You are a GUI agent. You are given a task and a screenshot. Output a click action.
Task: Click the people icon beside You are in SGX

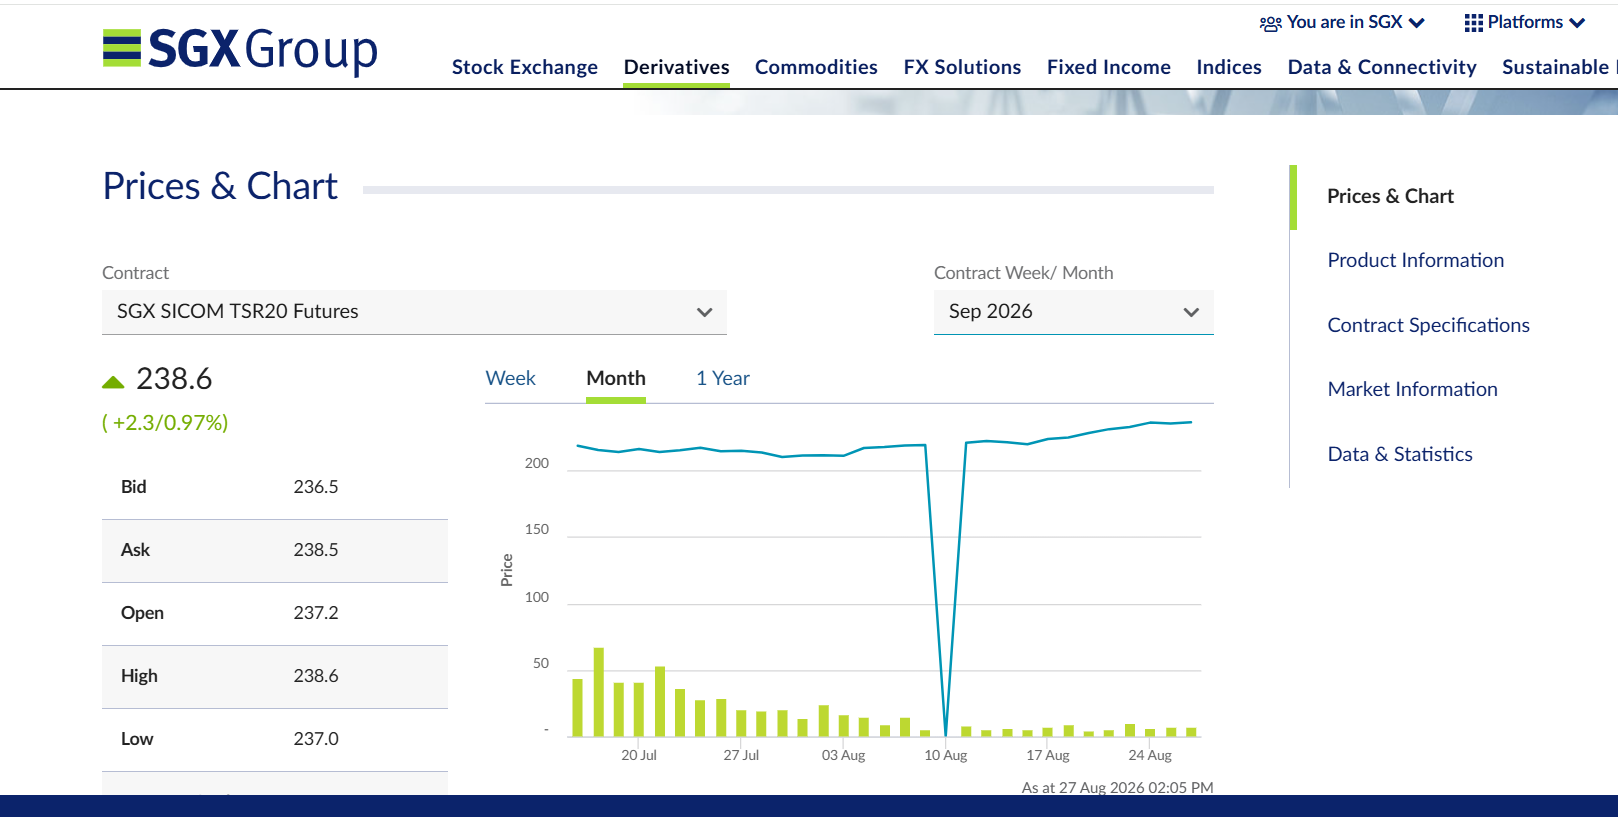tap(1270, 23)
